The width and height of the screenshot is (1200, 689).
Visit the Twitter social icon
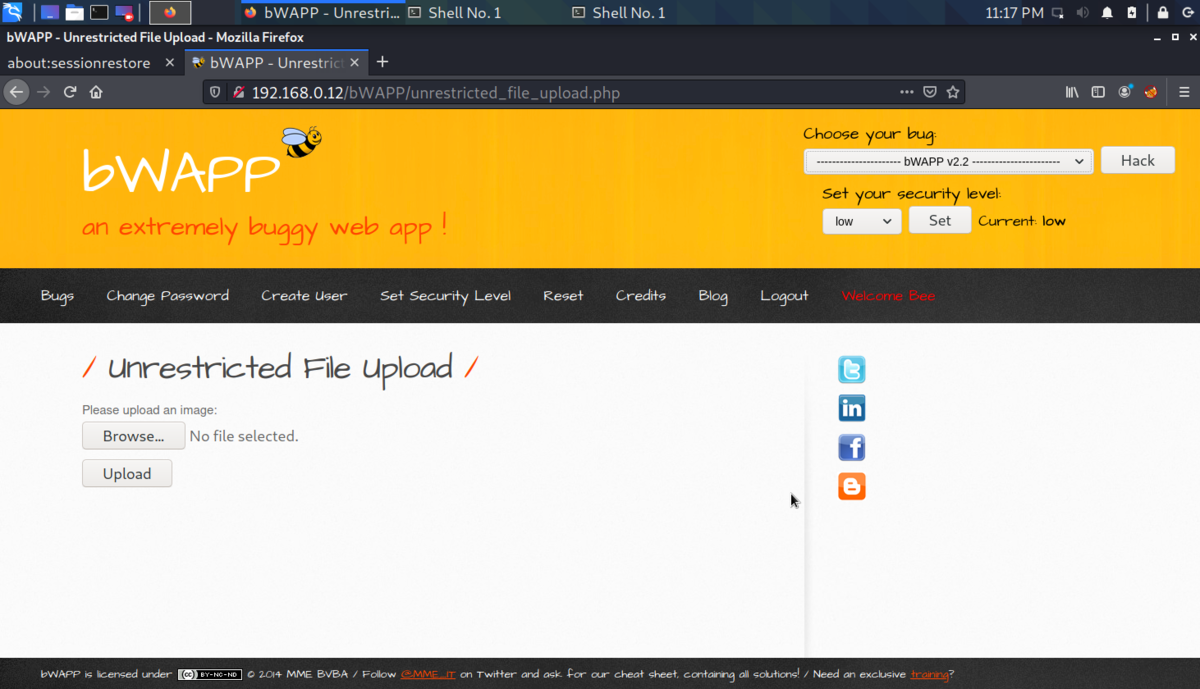tap(852, 370)
